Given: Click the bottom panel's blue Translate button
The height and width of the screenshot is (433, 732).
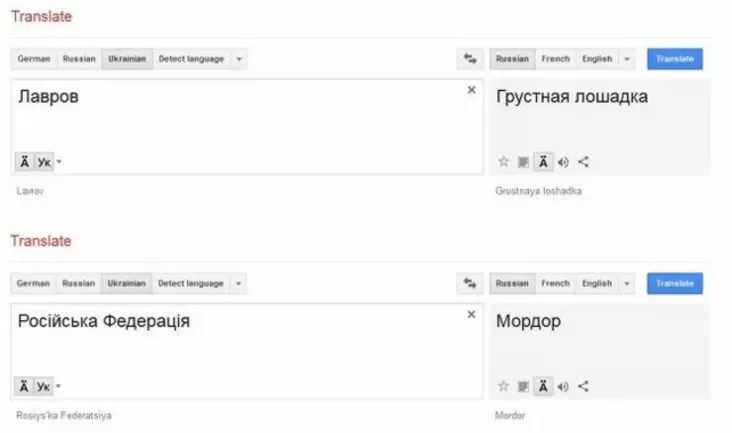Looking at the screenshot, I should [675, 284].
